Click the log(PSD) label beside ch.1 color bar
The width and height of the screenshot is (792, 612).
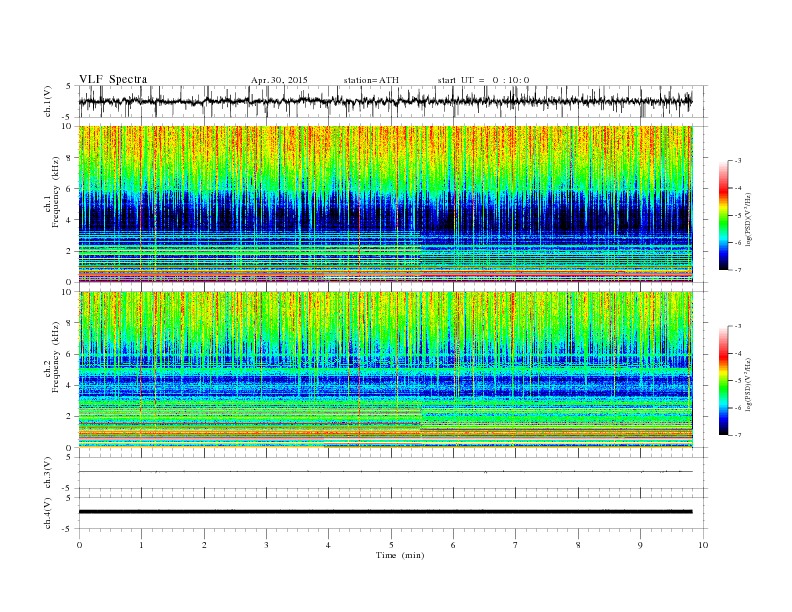[x=749, y=219]
